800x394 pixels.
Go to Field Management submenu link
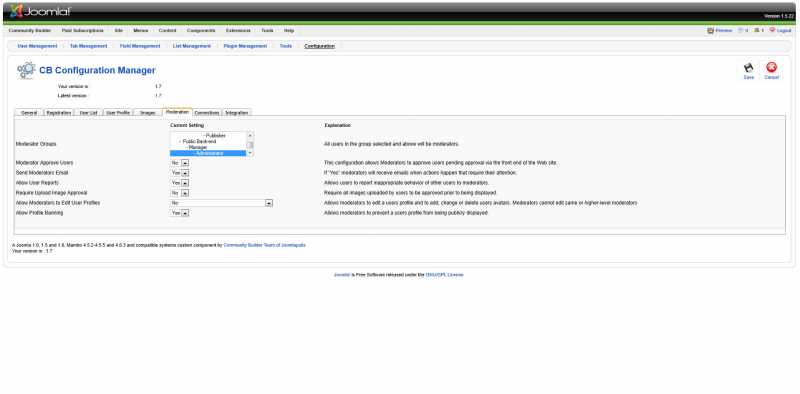coord(140,46)
